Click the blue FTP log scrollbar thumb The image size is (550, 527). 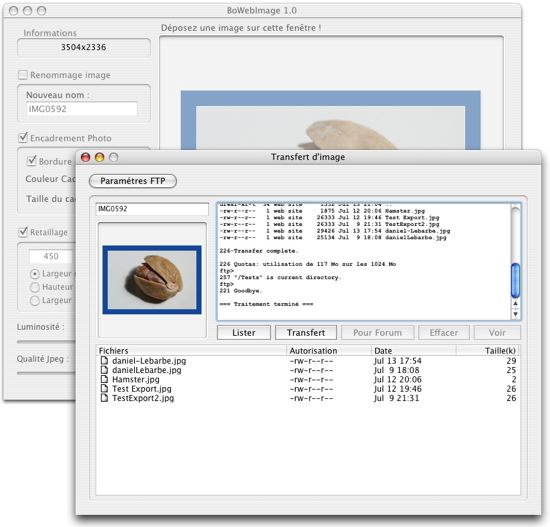[x=515, y=281]
